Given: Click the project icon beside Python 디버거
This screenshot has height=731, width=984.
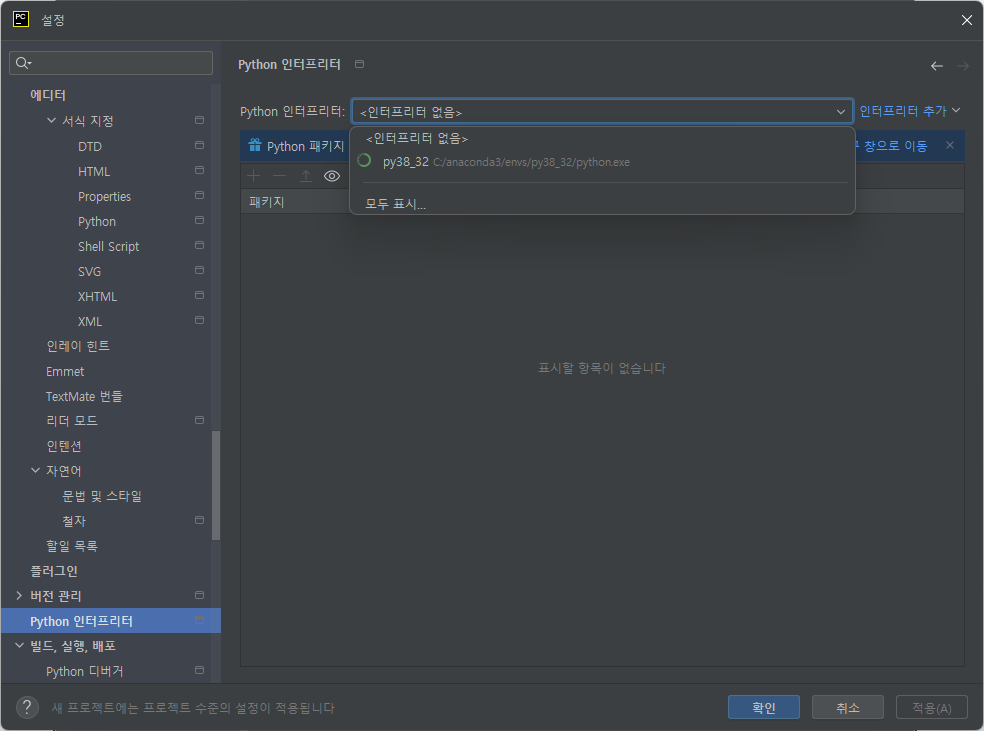Looking at the screenshot, I should coord(200,670).
